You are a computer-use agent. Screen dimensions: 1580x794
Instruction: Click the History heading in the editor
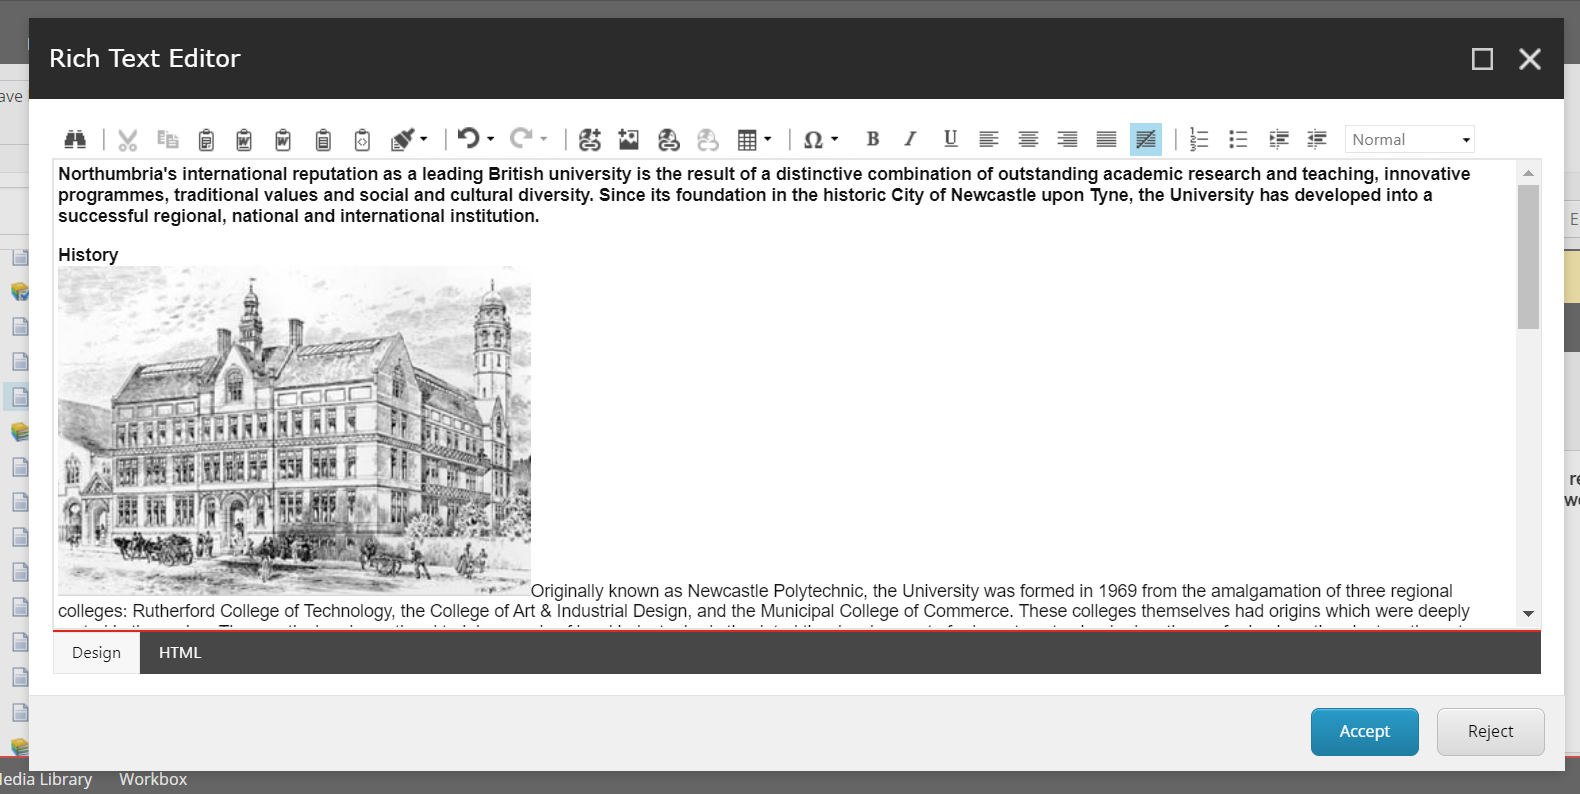(88, 255)
